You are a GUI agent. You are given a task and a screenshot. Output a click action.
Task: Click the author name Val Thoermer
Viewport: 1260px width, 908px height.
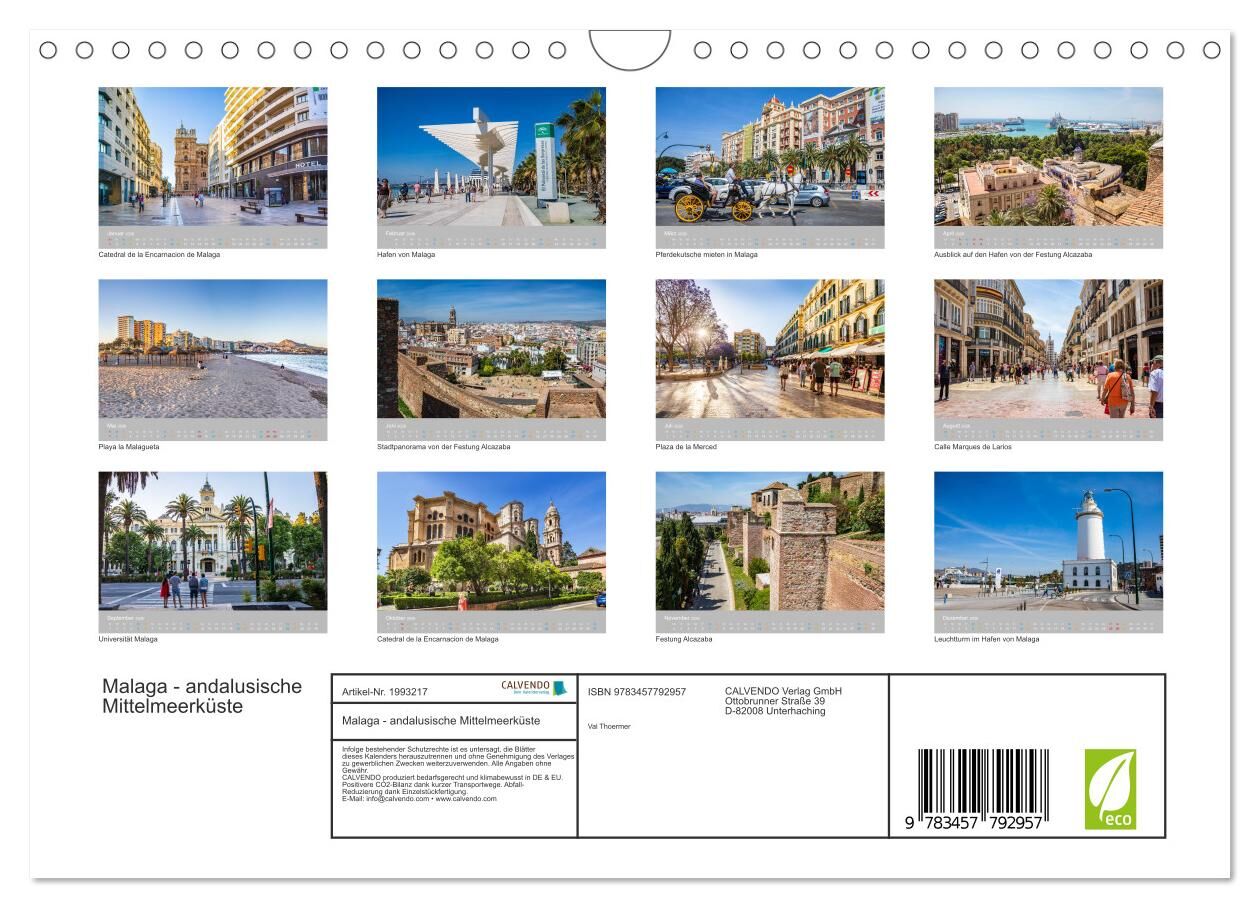coord(609,726)
